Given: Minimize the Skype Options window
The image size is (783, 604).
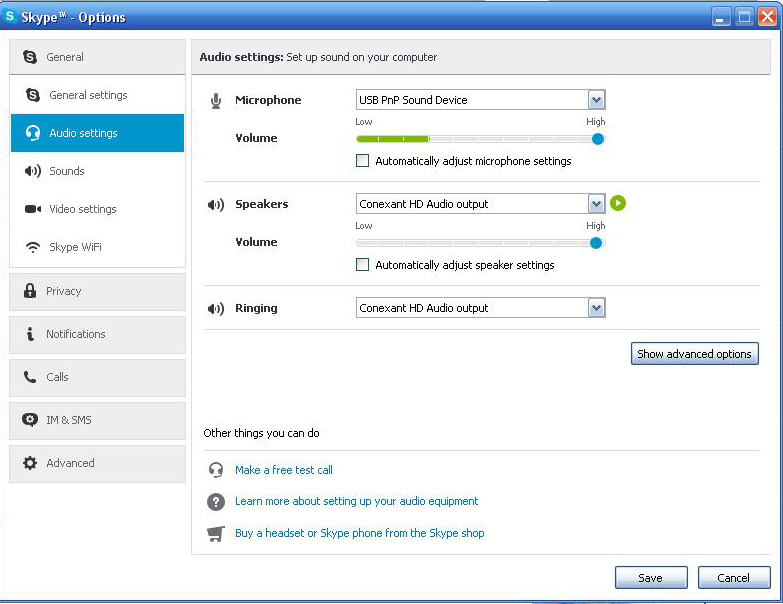Looking at the screenshot, I should 720,17.
